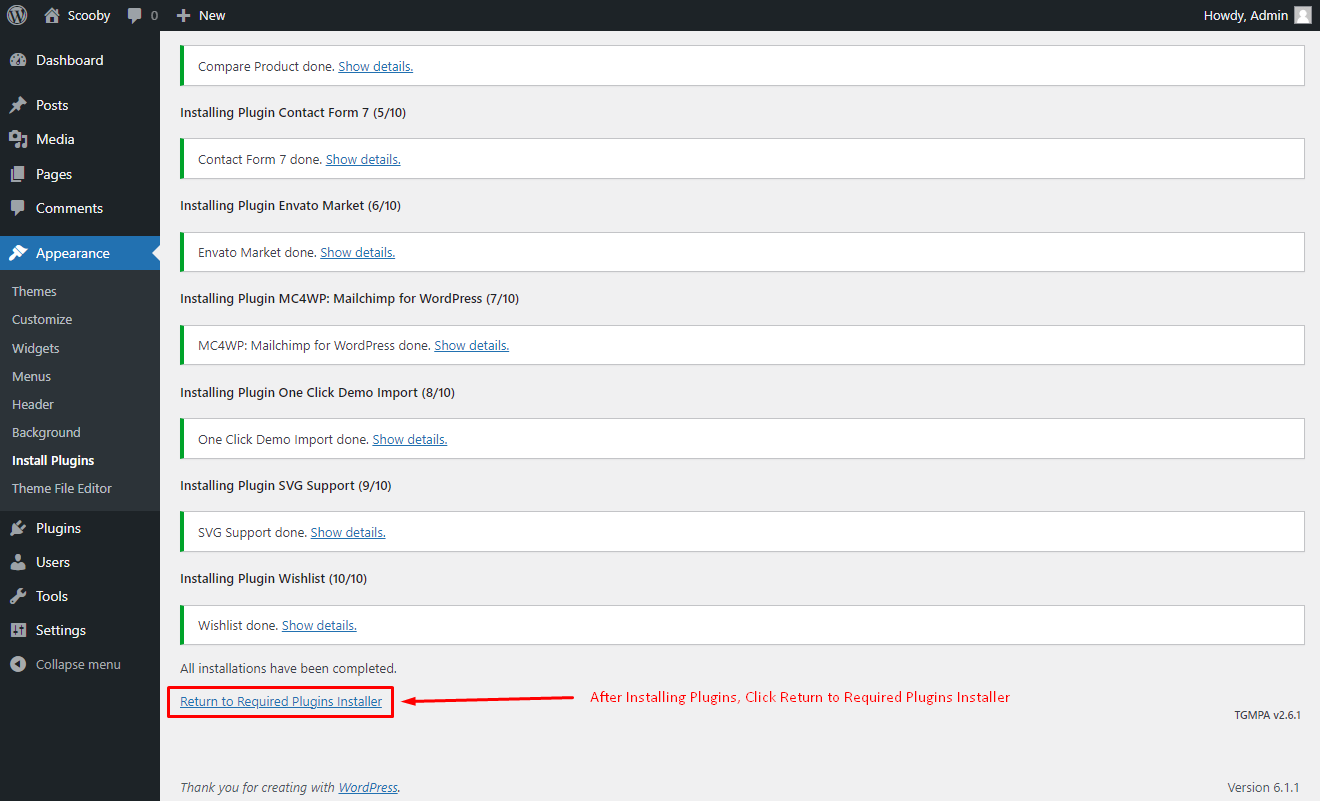
Task: Click the Tools wrench icon
Action: tap(18, 596)
